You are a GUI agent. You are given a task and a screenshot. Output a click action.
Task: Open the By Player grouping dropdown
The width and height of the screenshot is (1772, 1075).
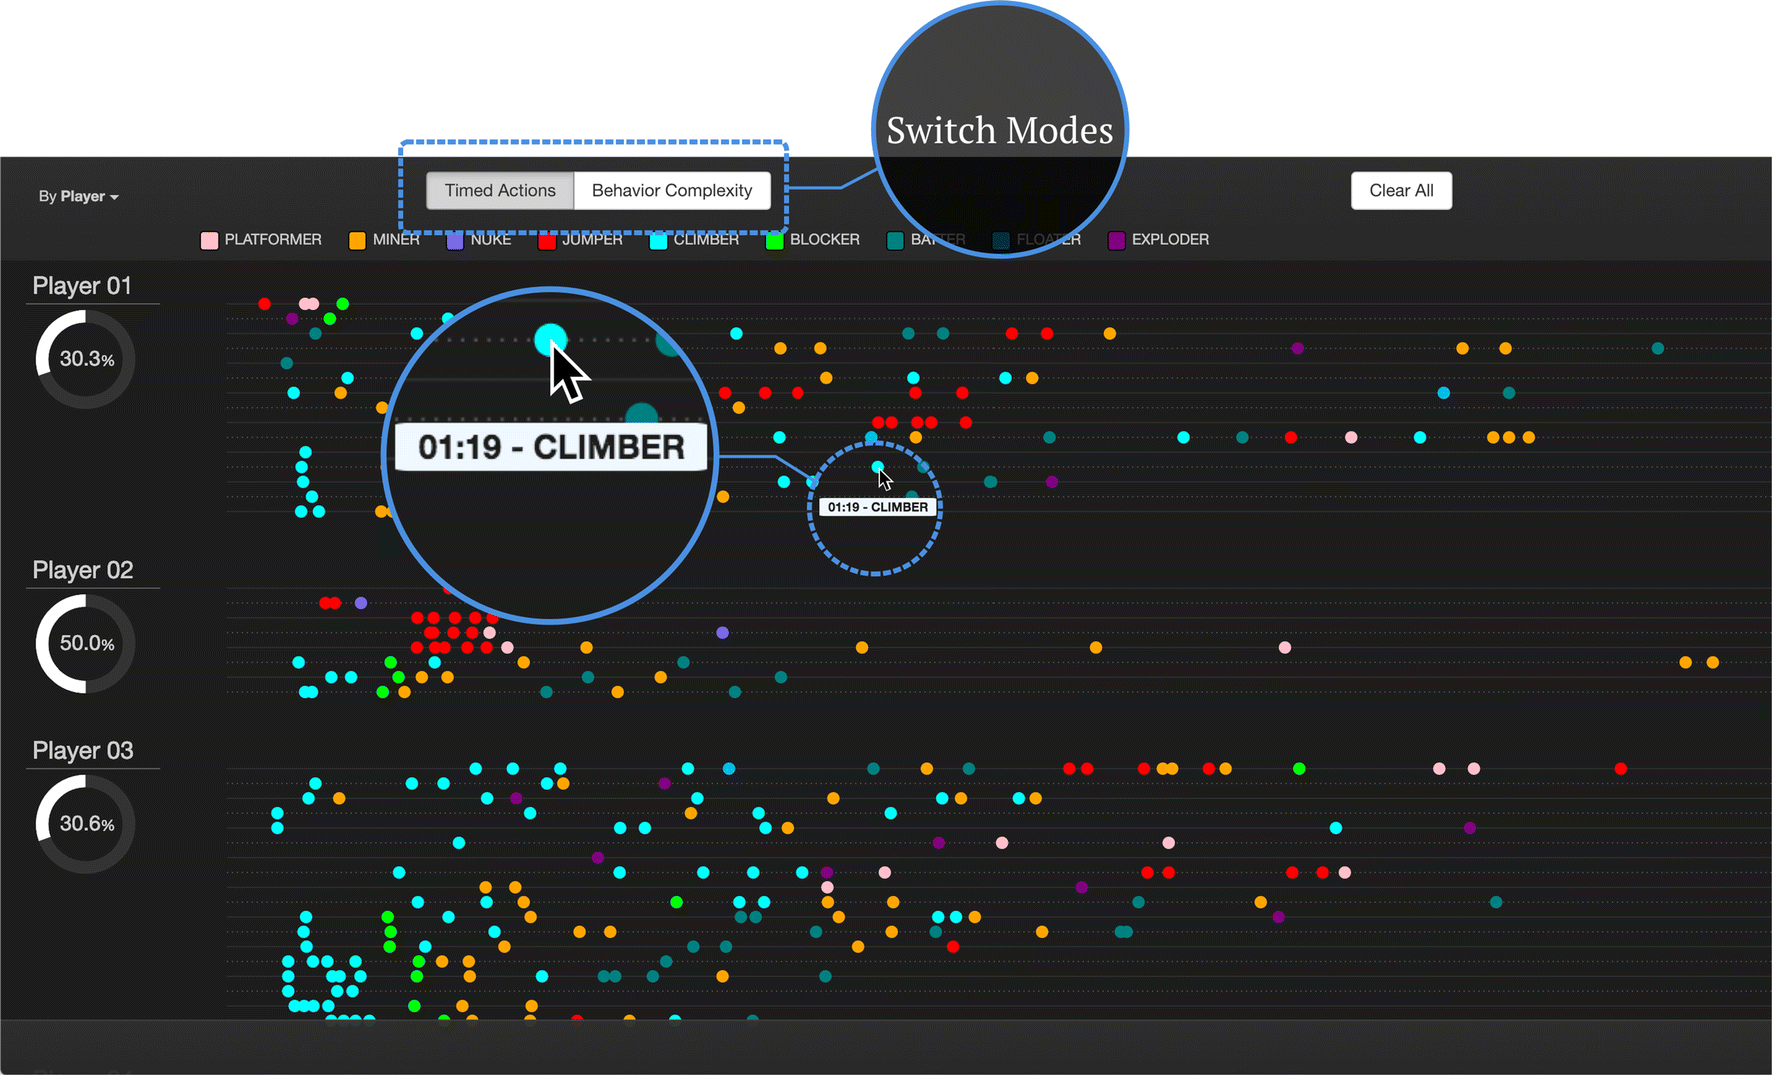[78, 196]
